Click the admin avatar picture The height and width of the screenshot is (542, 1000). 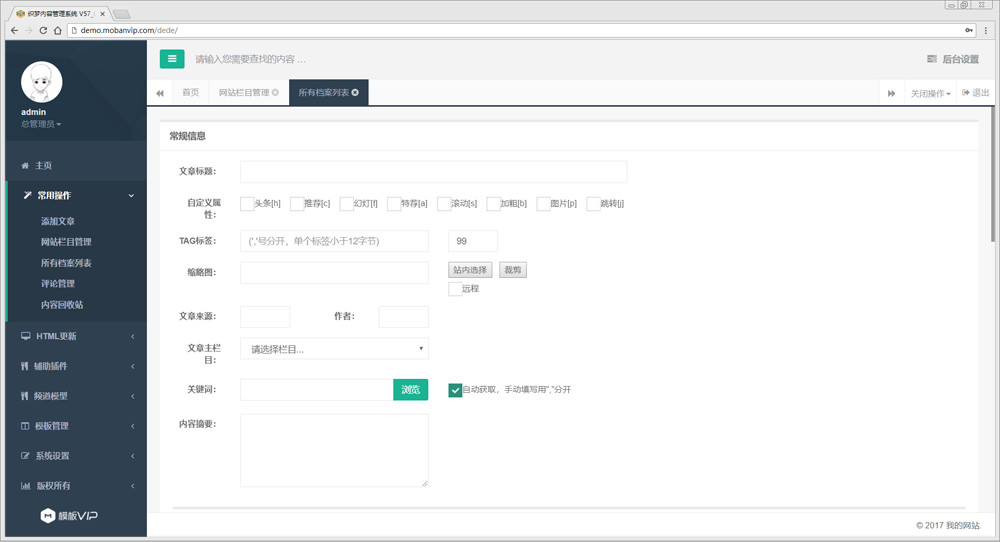tap(41, 82)
